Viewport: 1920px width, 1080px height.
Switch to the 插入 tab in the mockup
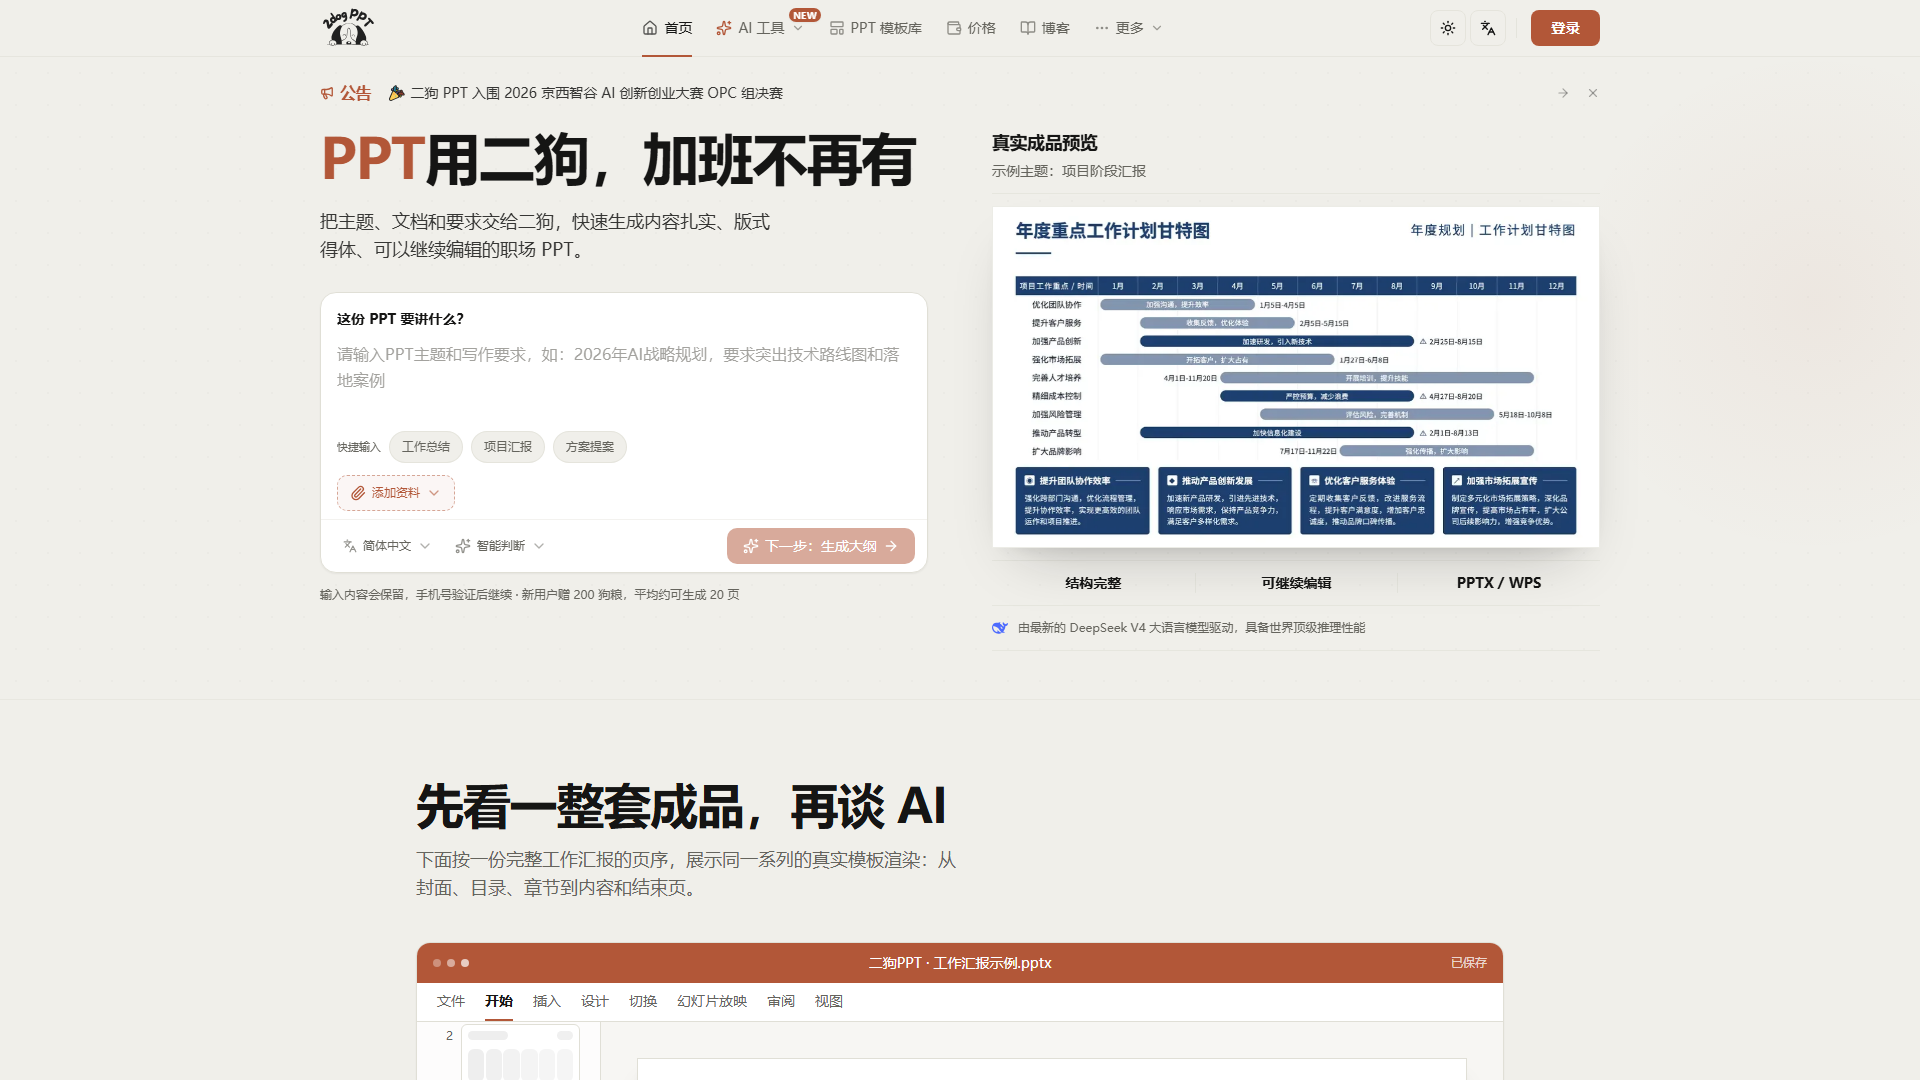(x=547, y=1001)
